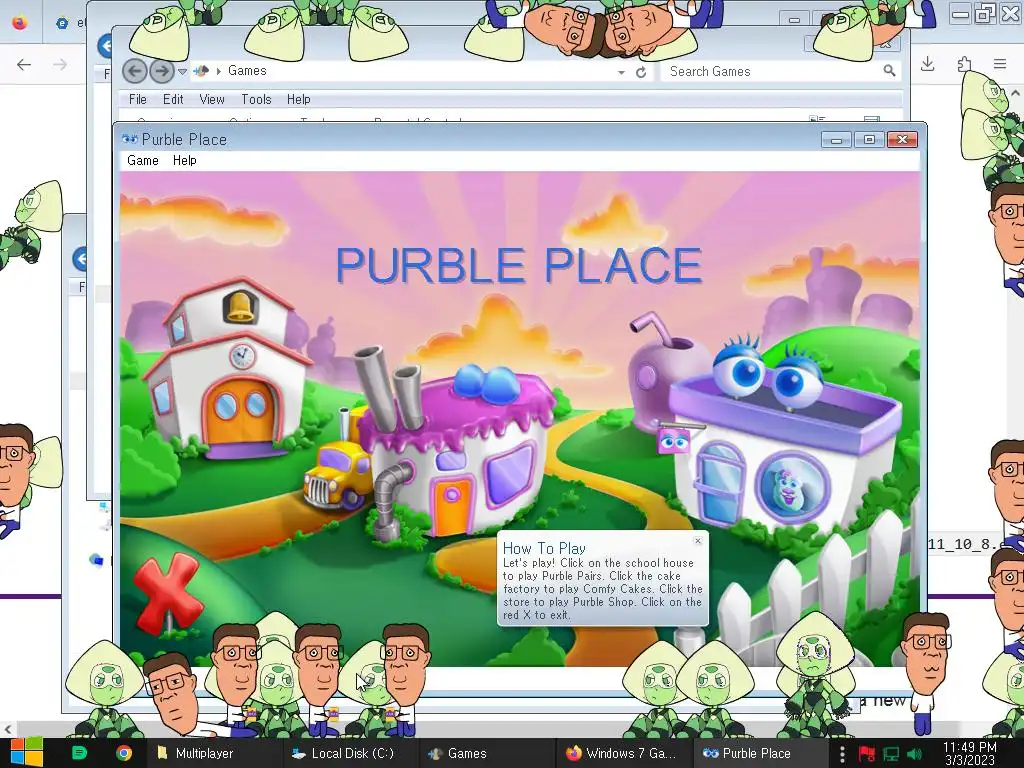Open Firefox extensions puzzle icon
Screen dimensions: 1024x768
click(964, 63)
